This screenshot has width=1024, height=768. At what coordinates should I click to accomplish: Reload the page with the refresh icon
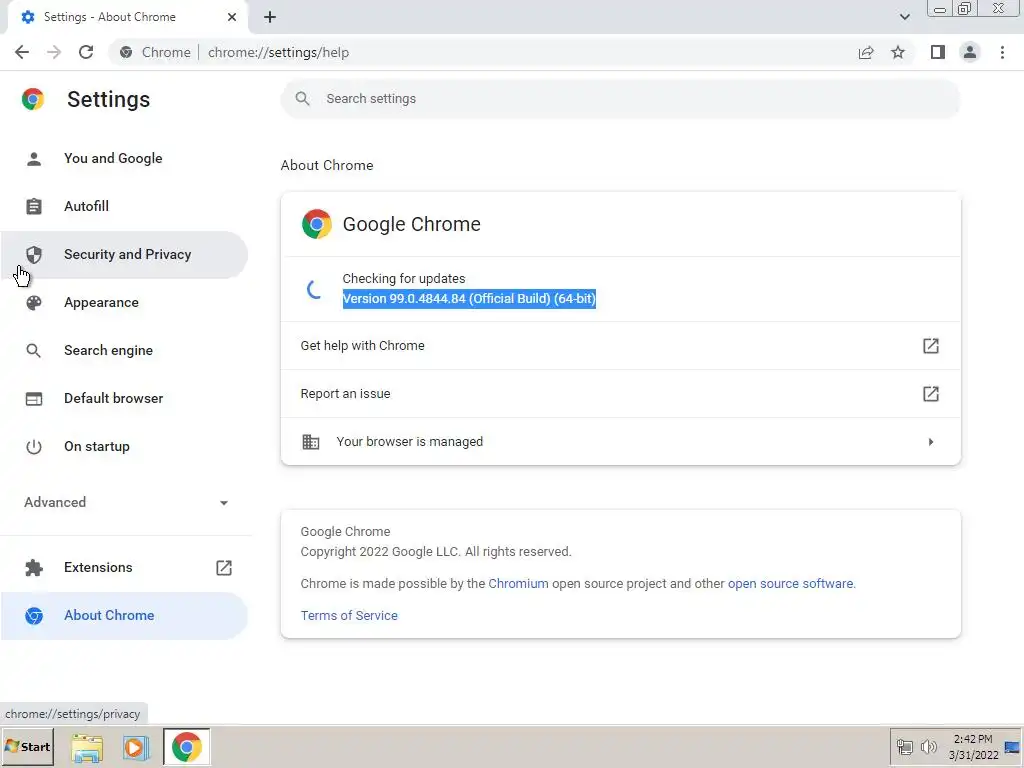pos(86,52)
